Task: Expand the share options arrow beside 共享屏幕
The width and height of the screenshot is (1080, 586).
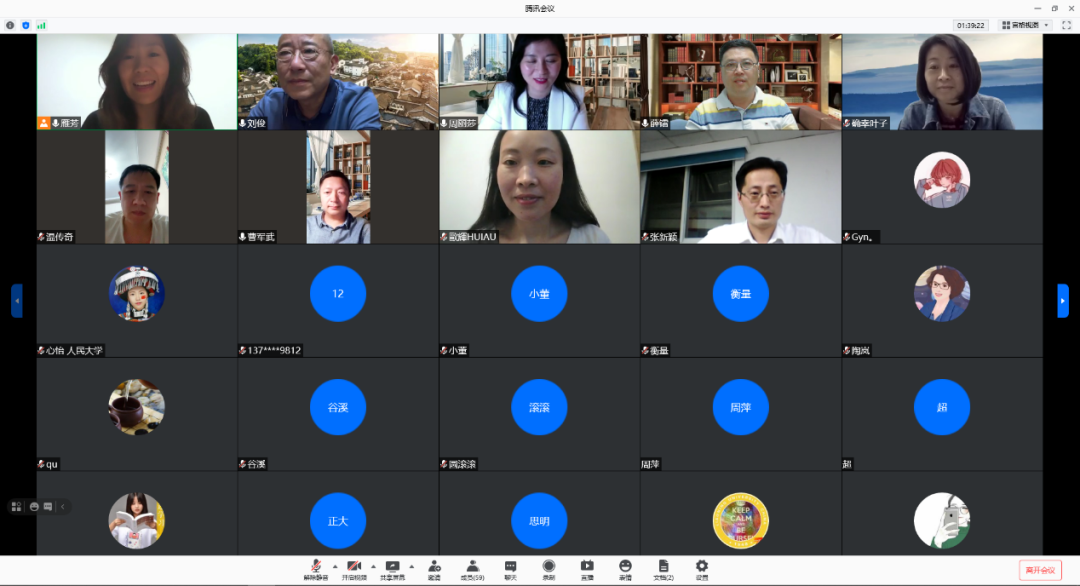Action: 412,567
